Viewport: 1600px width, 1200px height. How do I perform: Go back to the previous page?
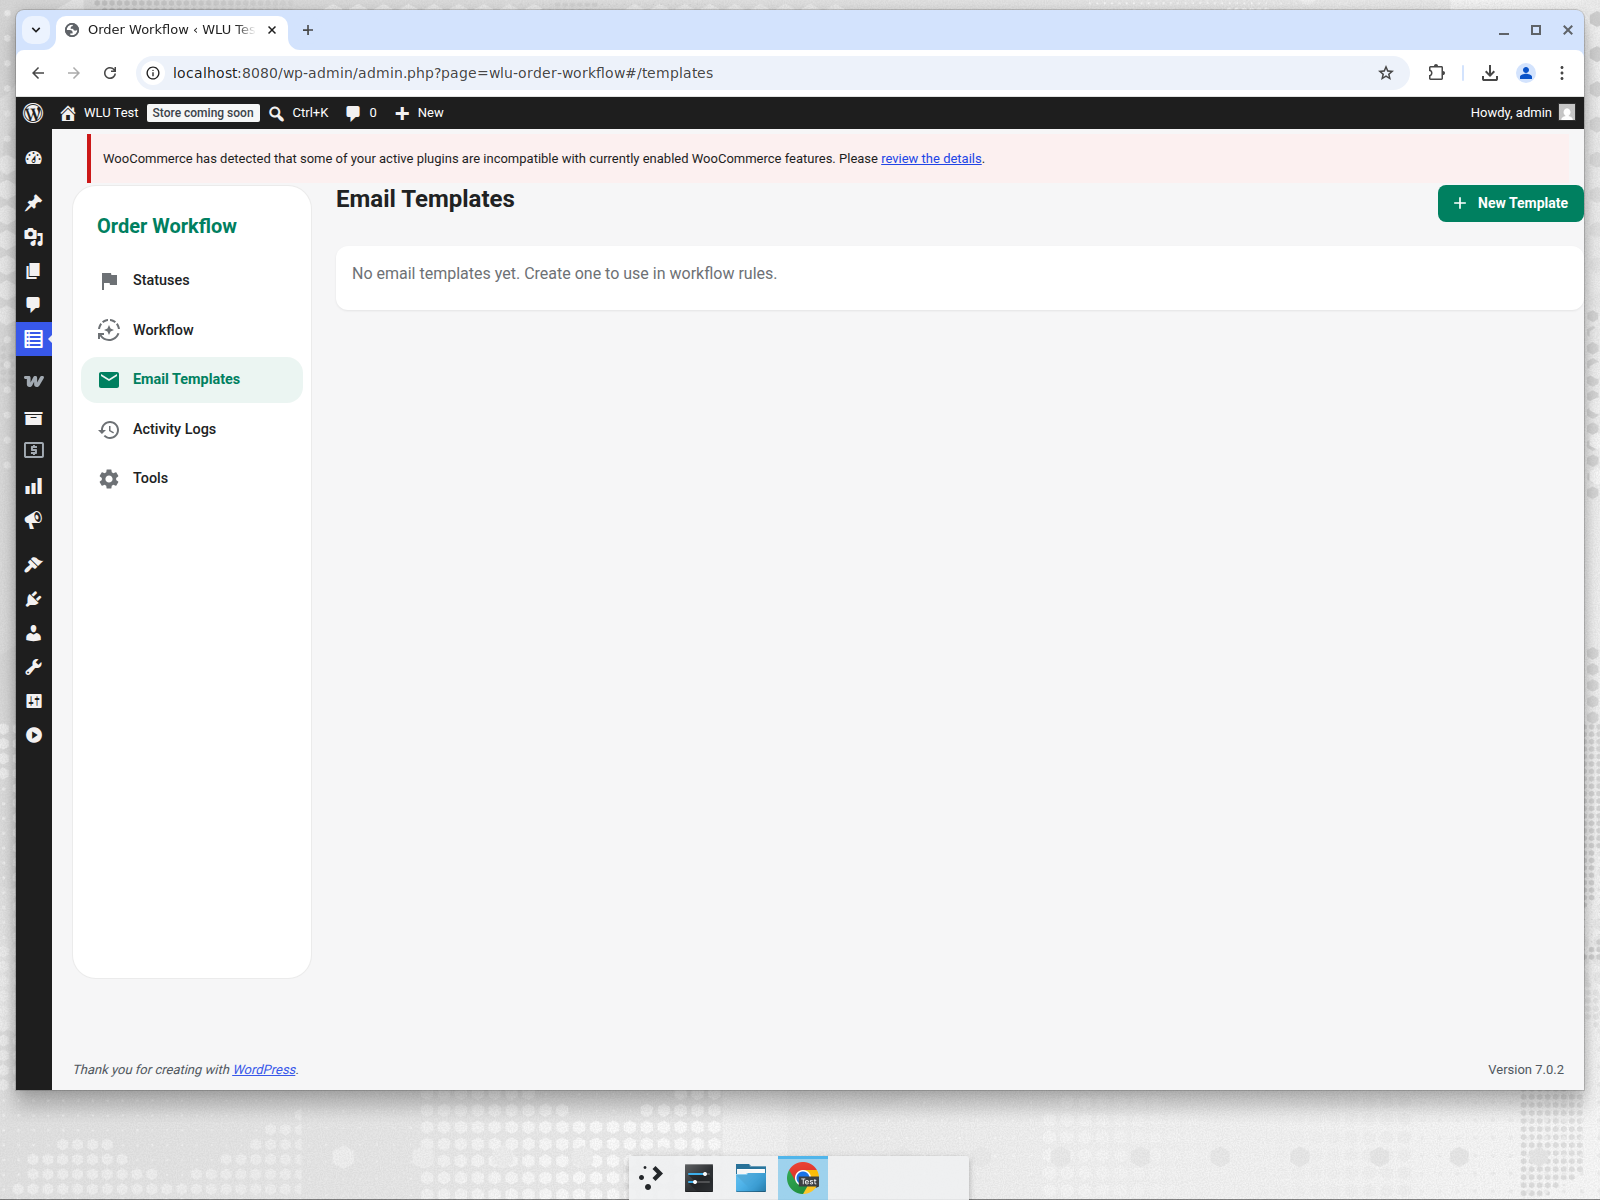pyautogui.click(x=38, y=73)
